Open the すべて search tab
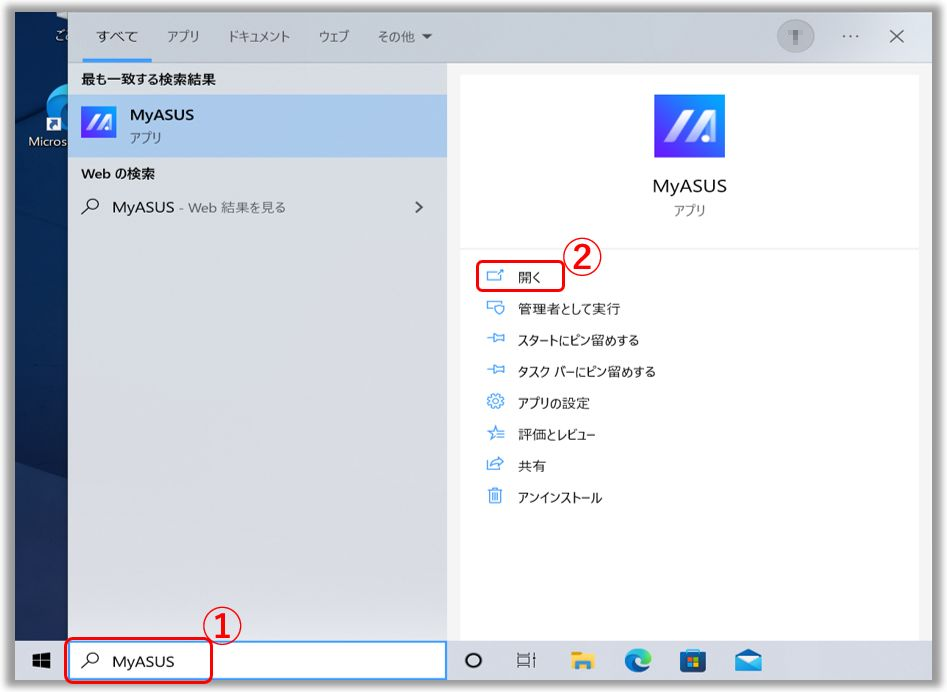 pos(117,37)
